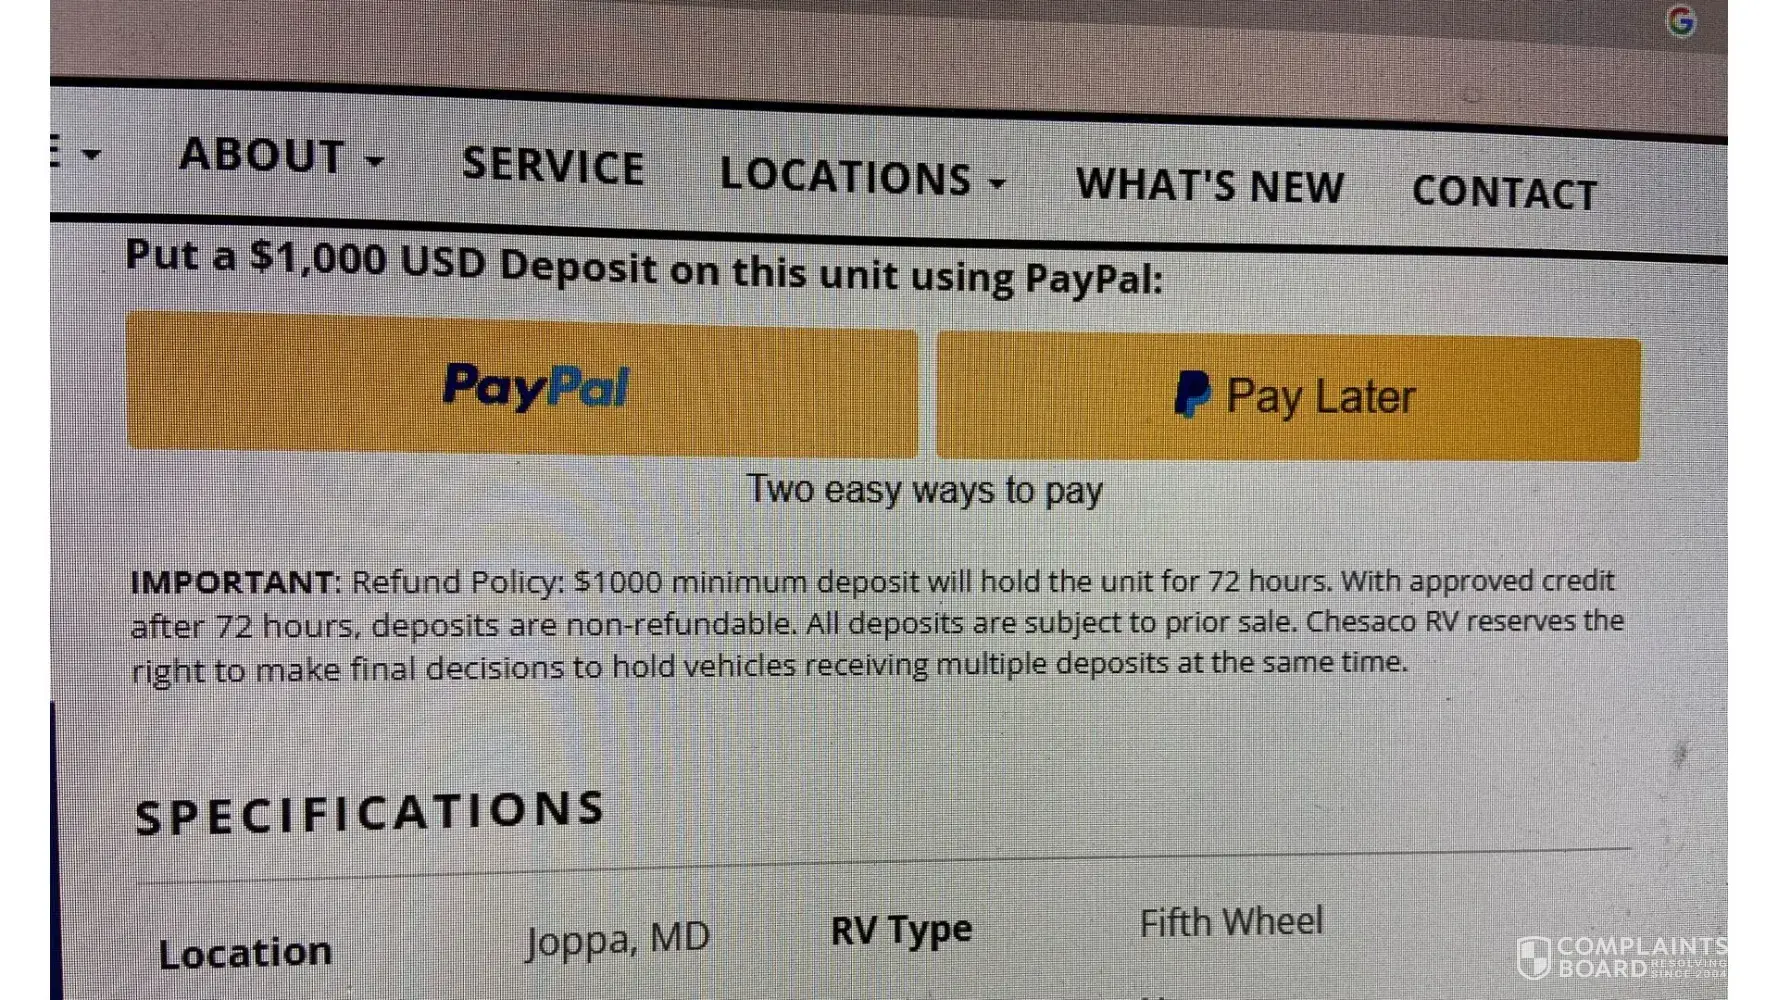
Task: Pay the deposit with the PayPal button
Action: click(x=522, y=386)
